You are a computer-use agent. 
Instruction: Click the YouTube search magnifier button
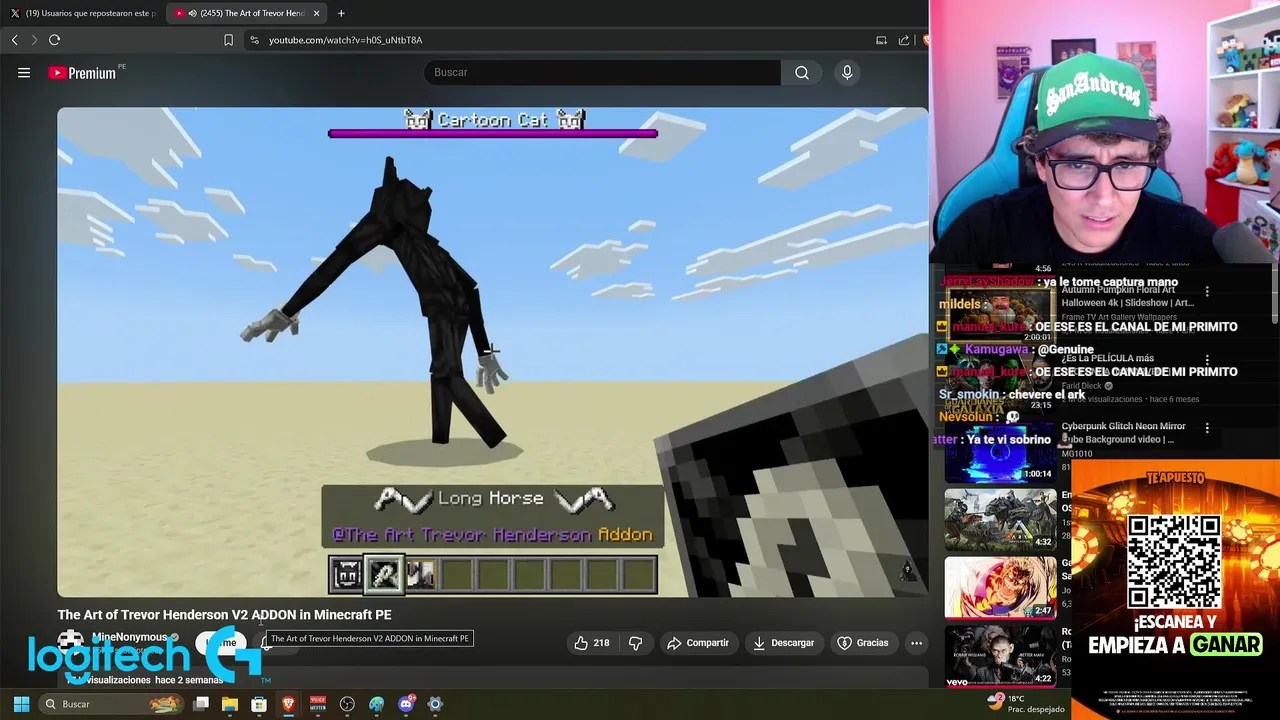tap(802, 72)
